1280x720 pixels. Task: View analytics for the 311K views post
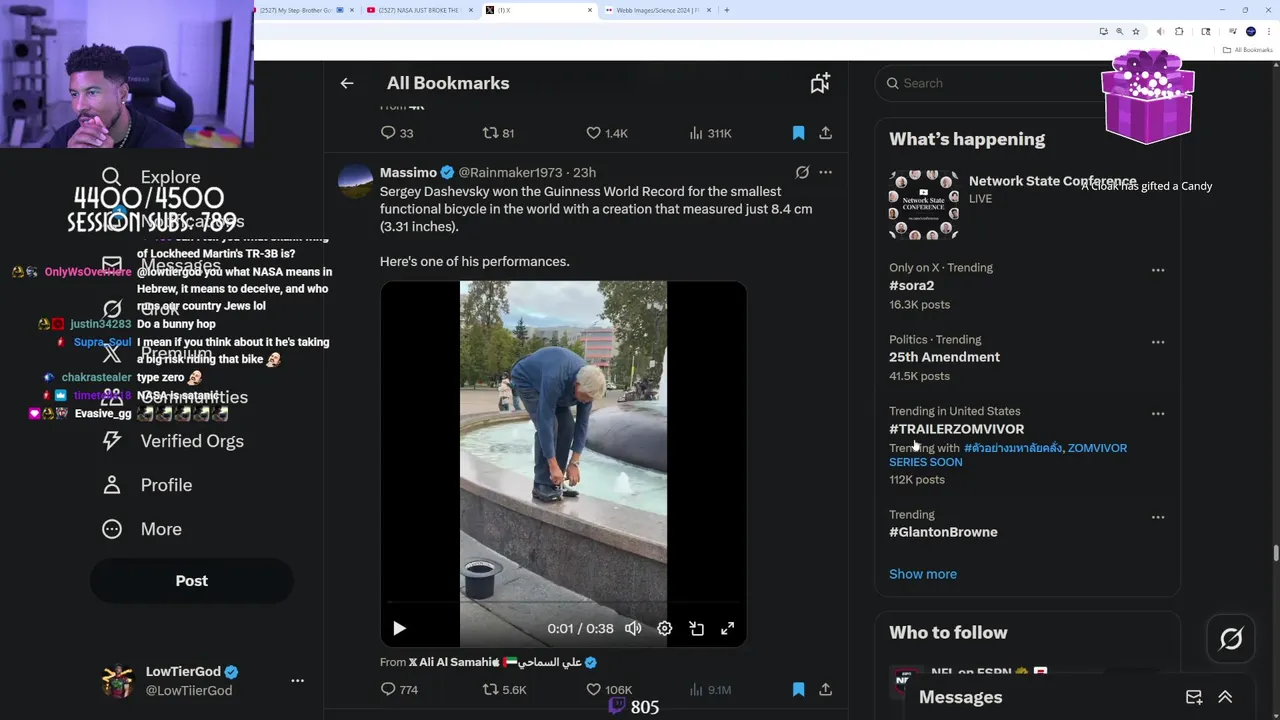click(711, 133)
